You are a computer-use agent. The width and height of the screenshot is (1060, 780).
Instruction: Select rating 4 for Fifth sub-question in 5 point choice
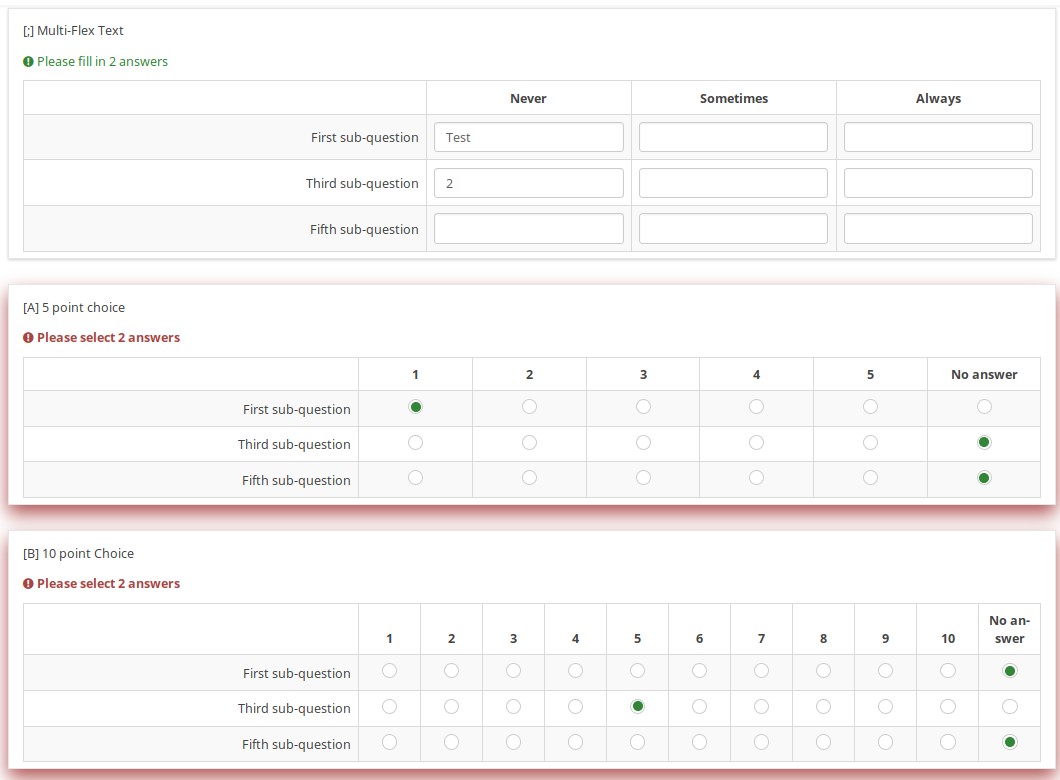(756, 478)
